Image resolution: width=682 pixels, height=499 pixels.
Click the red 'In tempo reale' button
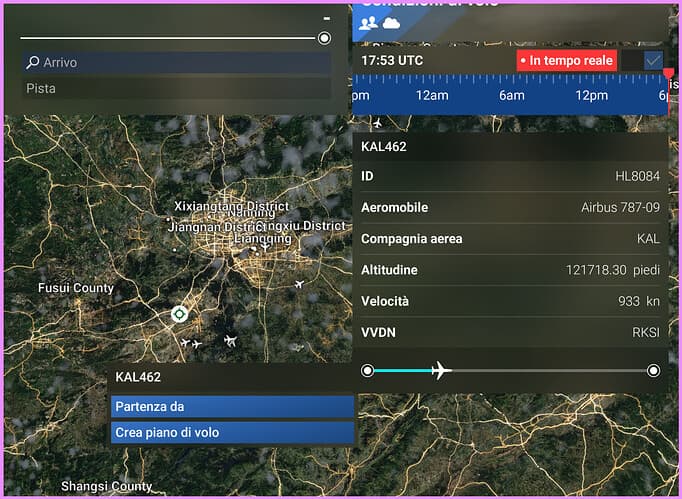pos(566,61)
